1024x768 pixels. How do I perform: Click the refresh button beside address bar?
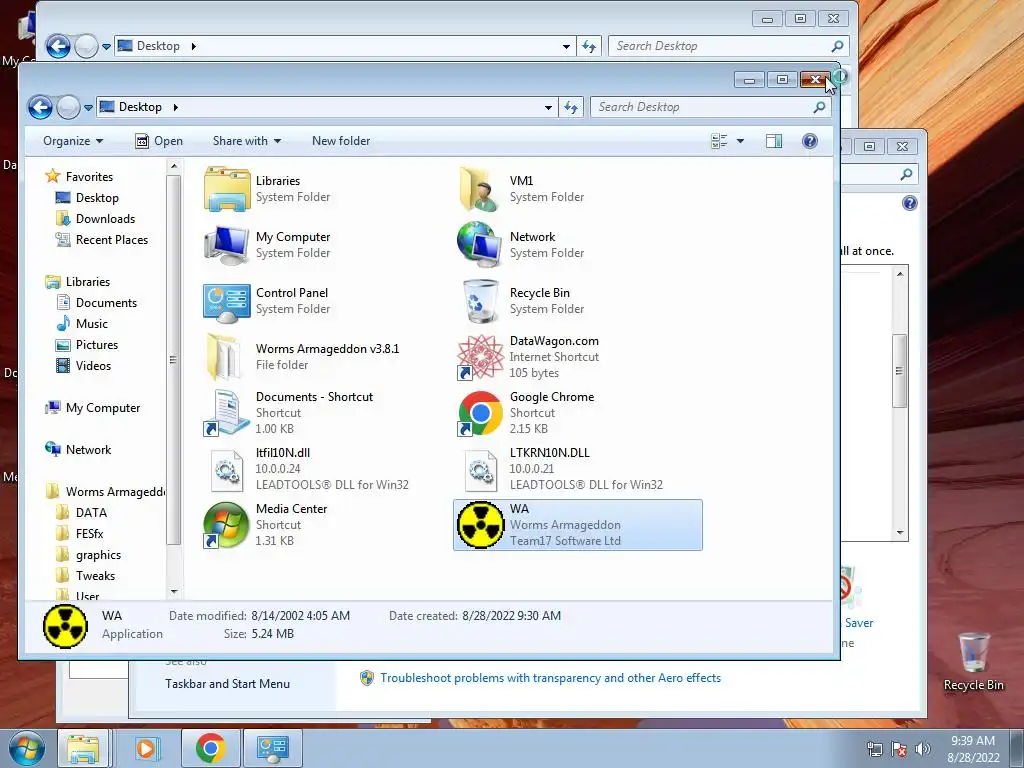tap(571, 107)
